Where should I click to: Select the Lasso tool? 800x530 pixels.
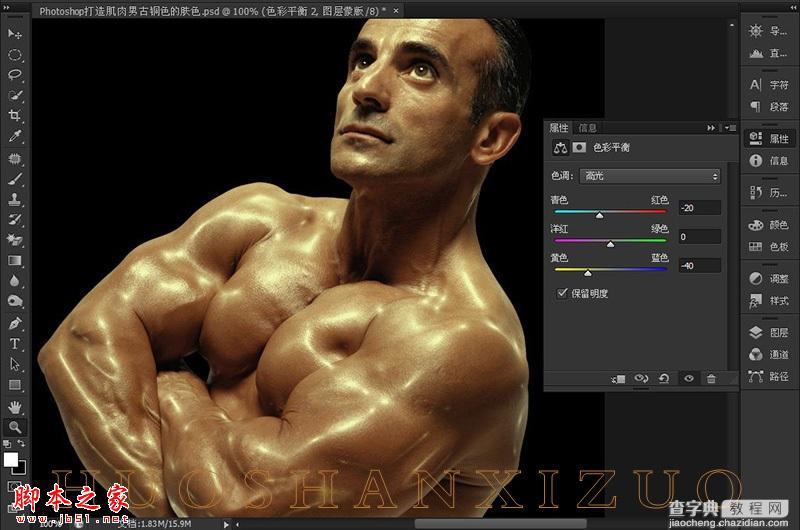pyautogui.click(x=14, y=74)
